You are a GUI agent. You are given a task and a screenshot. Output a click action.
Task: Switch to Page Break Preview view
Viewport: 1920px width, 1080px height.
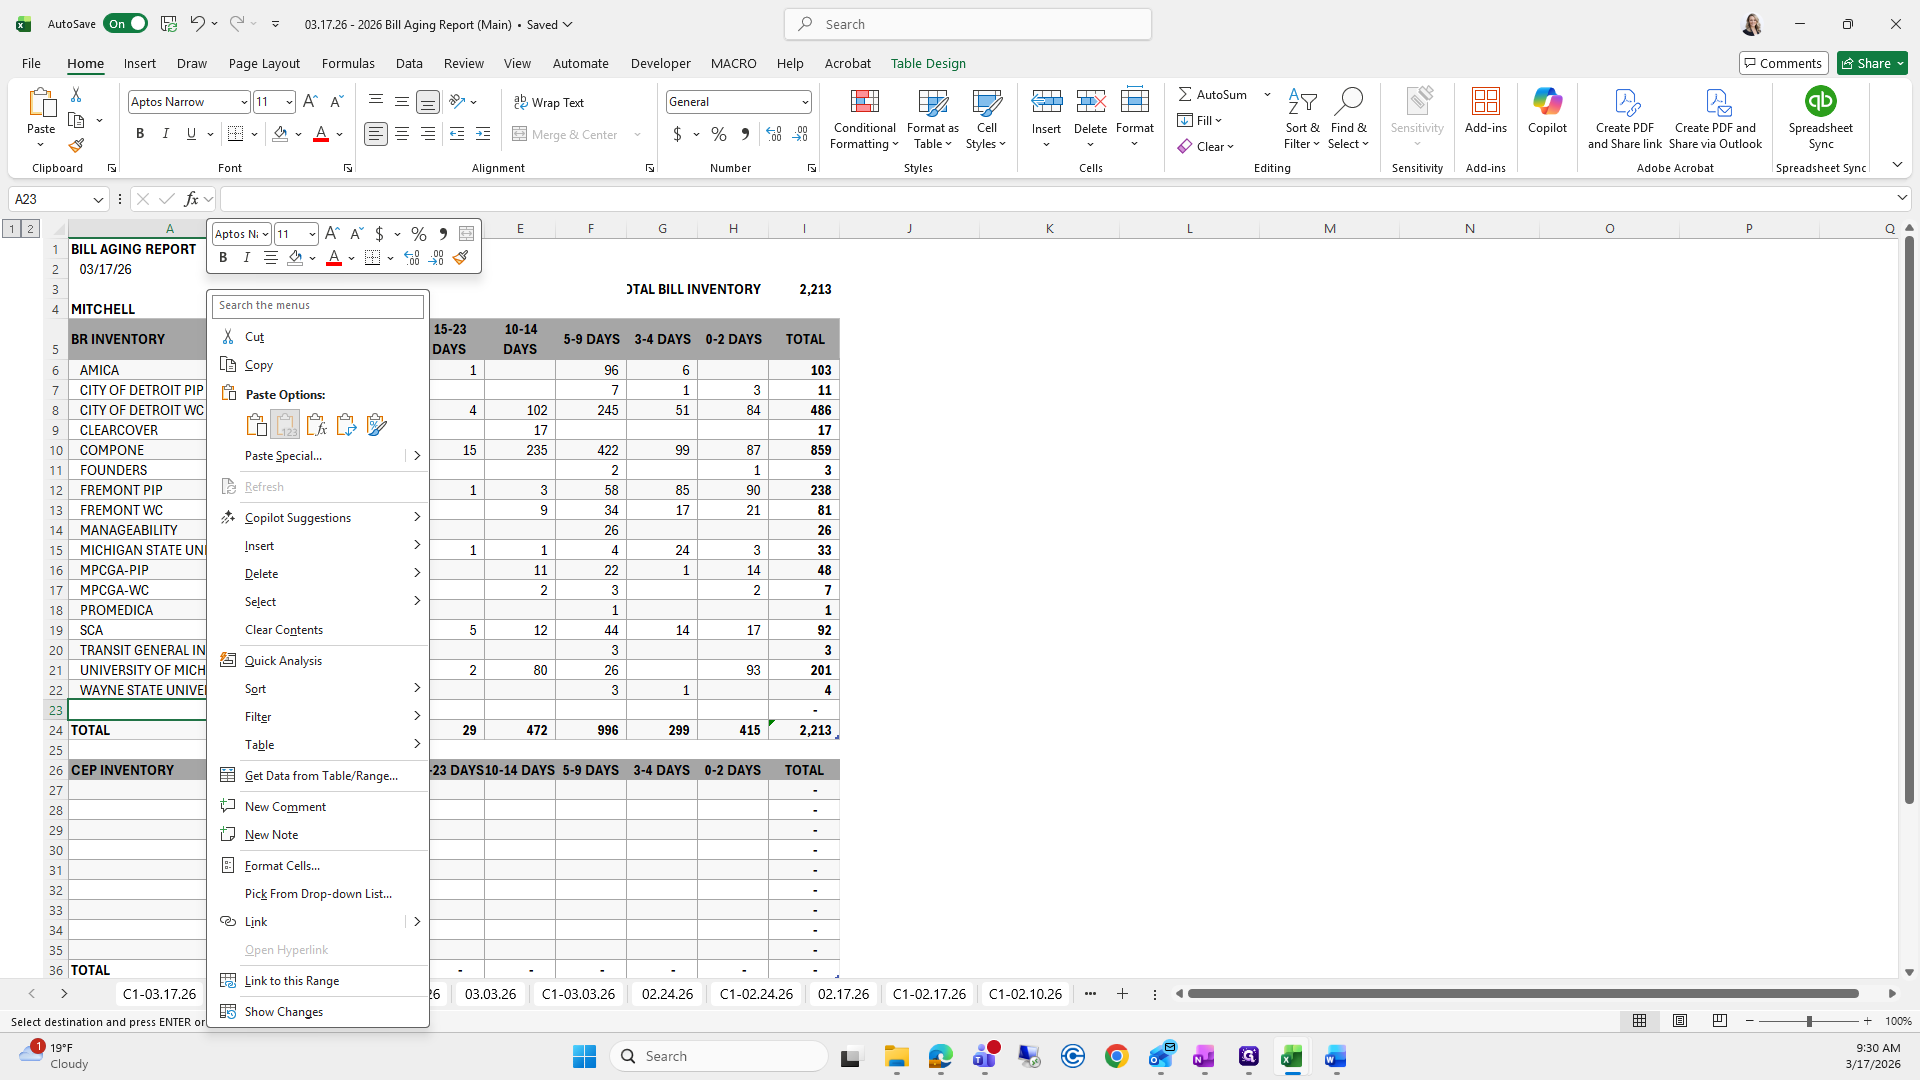click(x=1720, y=1021)
